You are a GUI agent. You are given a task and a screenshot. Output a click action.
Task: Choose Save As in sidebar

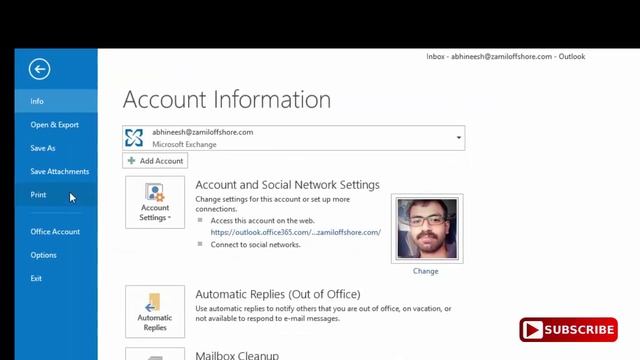point(56,148)
